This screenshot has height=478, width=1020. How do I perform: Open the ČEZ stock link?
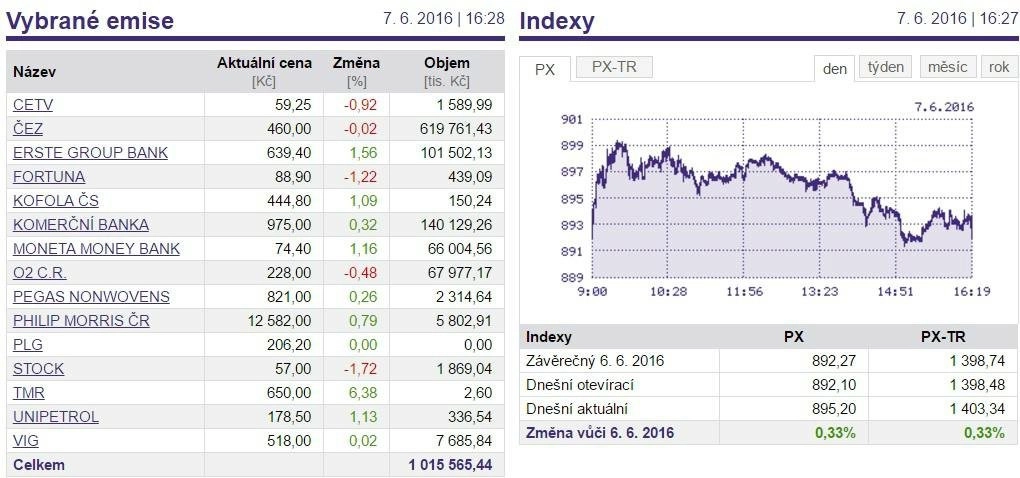[x=27, y=129]
